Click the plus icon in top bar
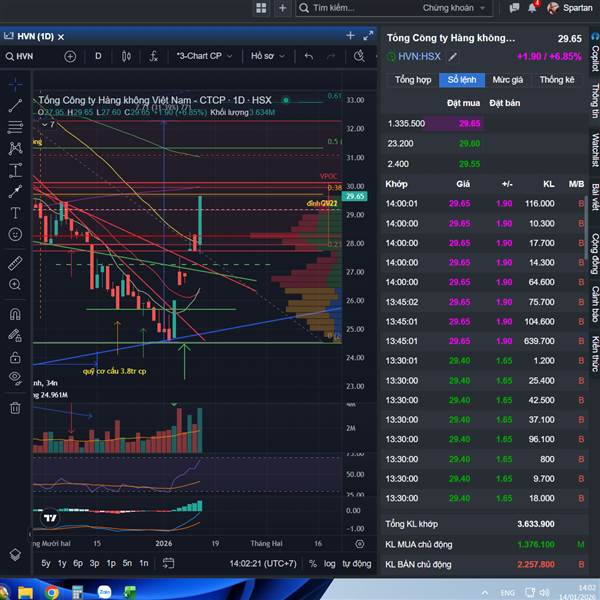This screenshot has height=600, width=600. click(282, 8)
